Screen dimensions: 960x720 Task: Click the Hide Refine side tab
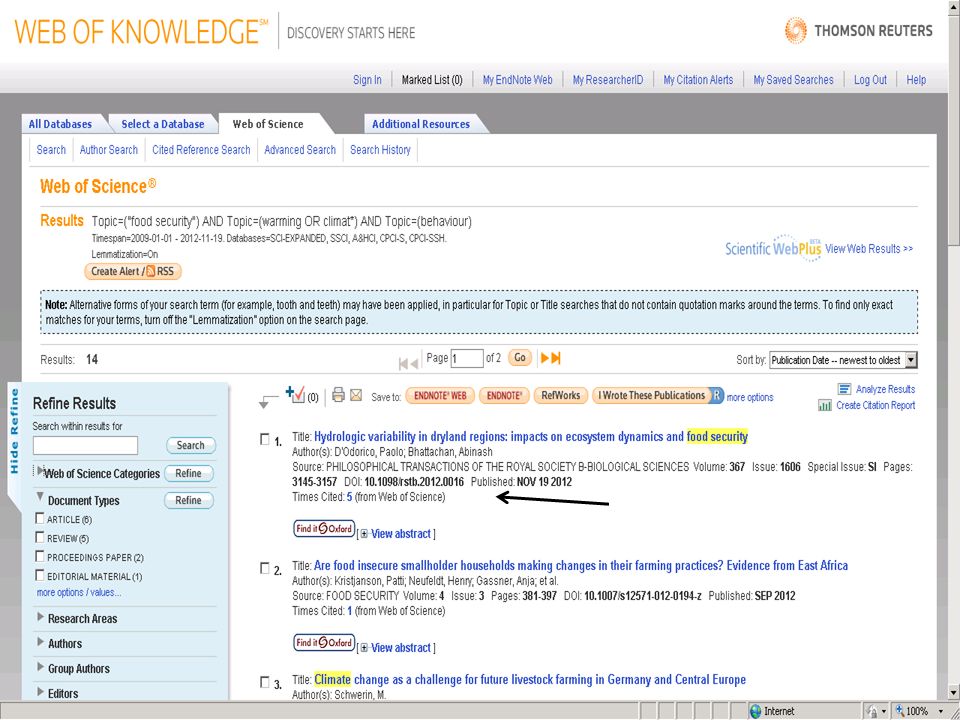[15, 431]
